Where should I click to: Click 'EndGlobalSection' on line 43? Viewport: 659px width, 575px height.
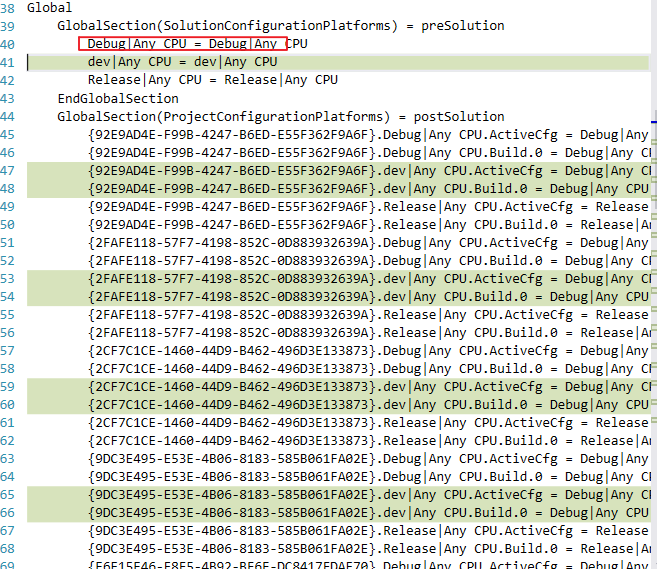[x=118, y=99]
